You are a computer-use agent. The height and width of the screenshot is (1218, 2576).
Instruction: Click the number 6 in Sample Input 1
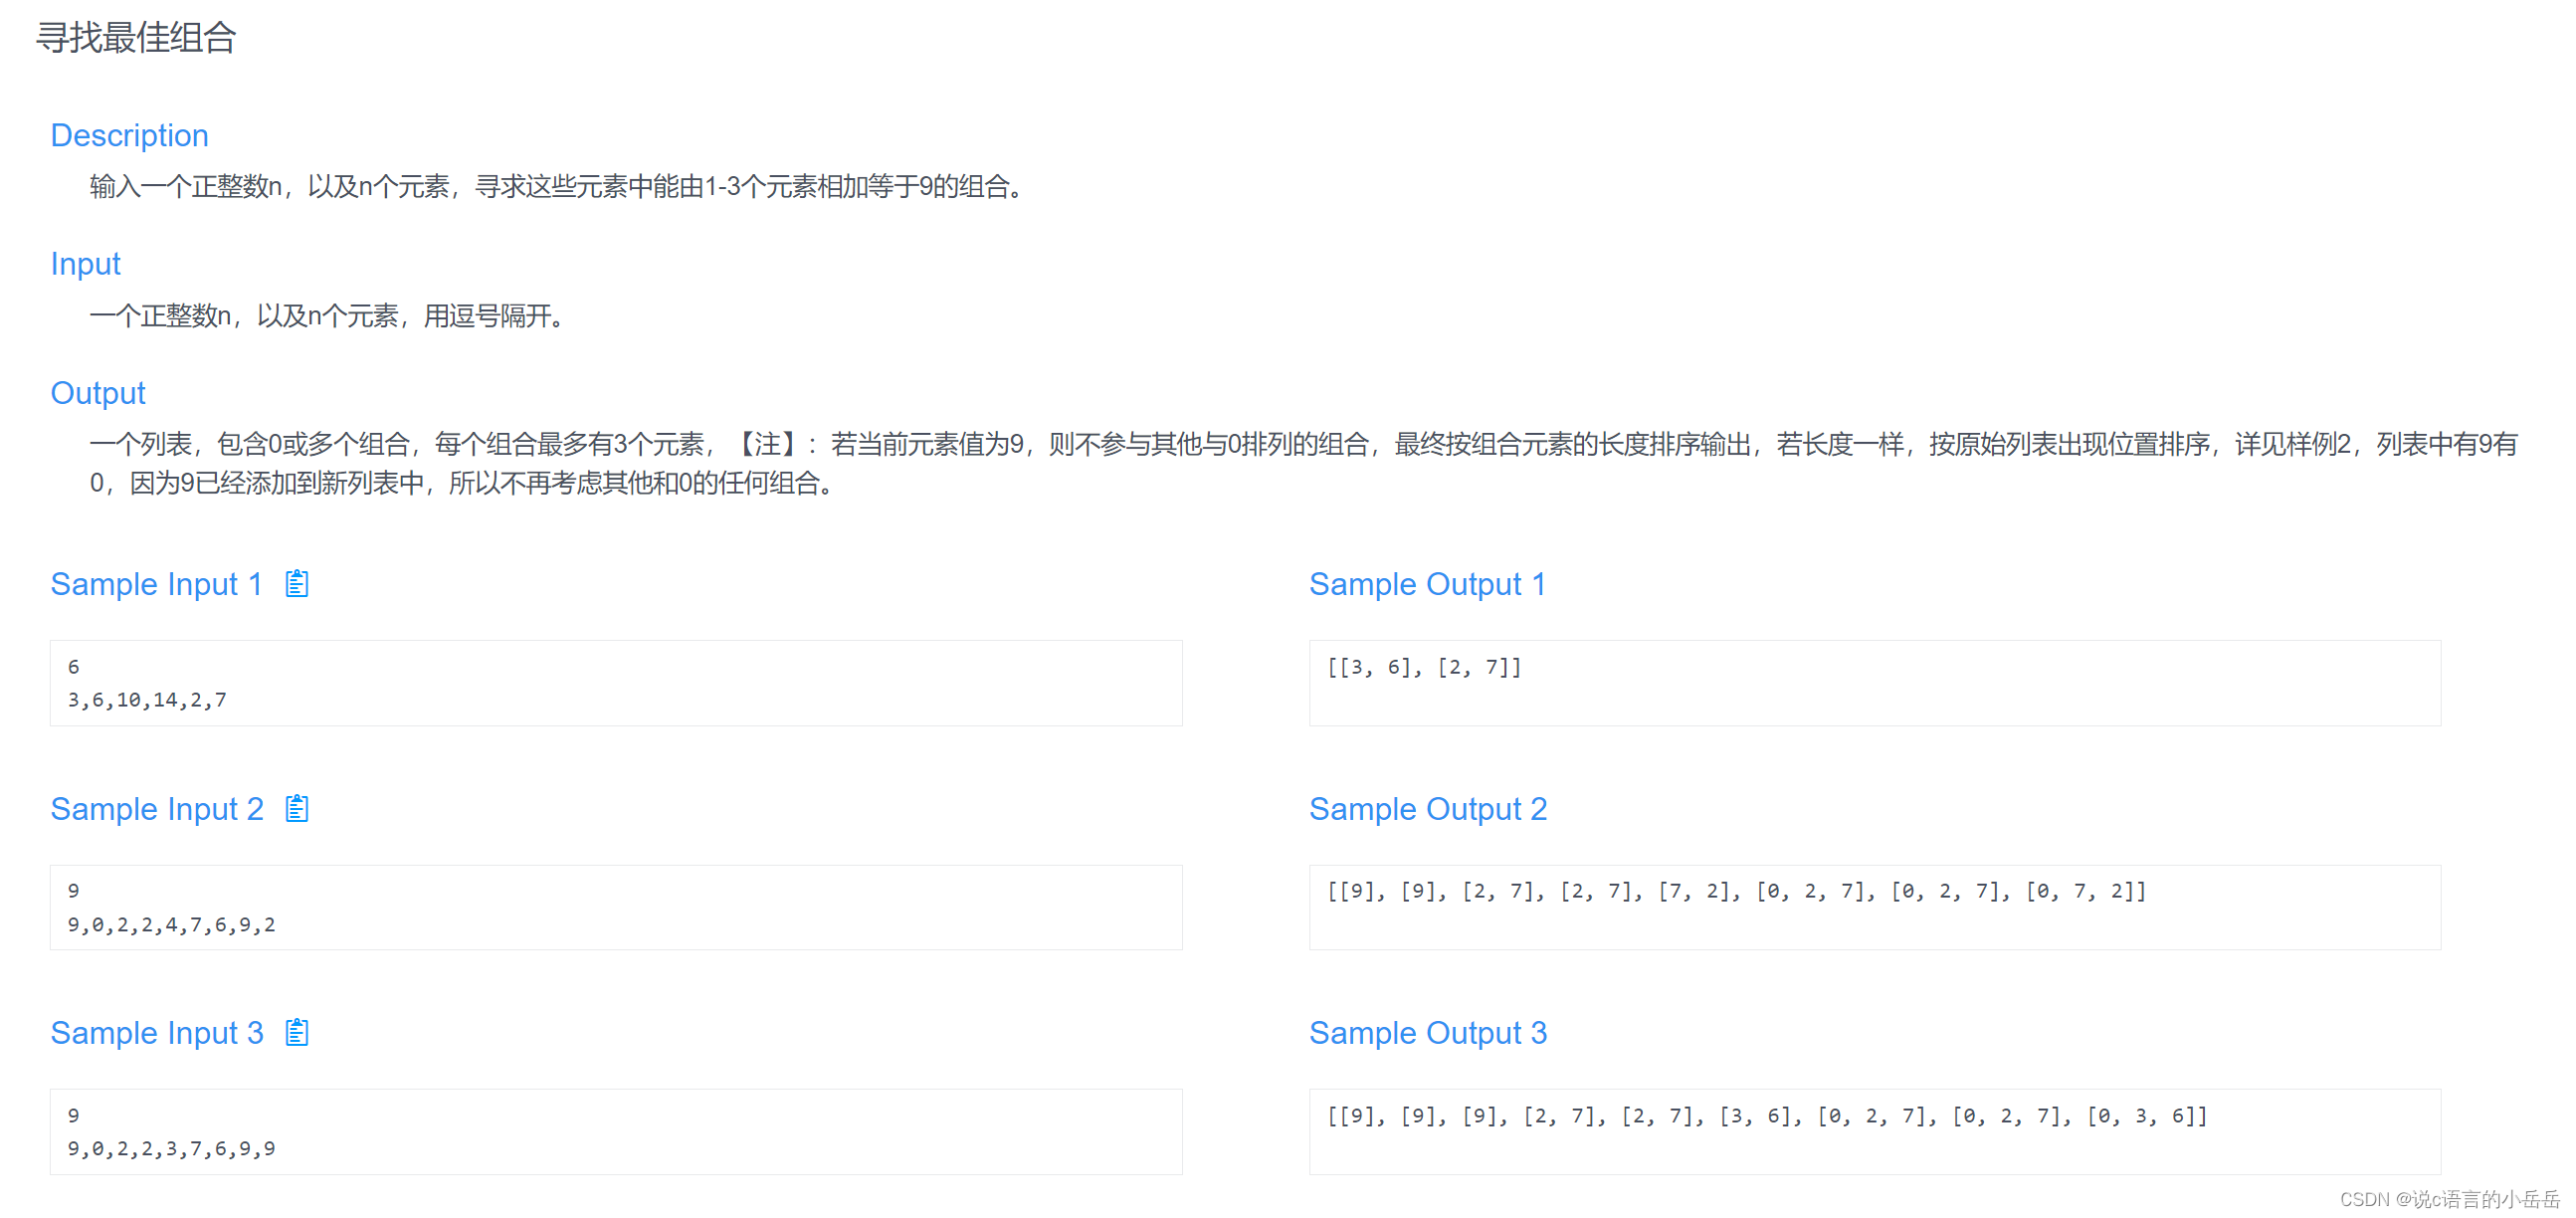click(x=73, y=667)
